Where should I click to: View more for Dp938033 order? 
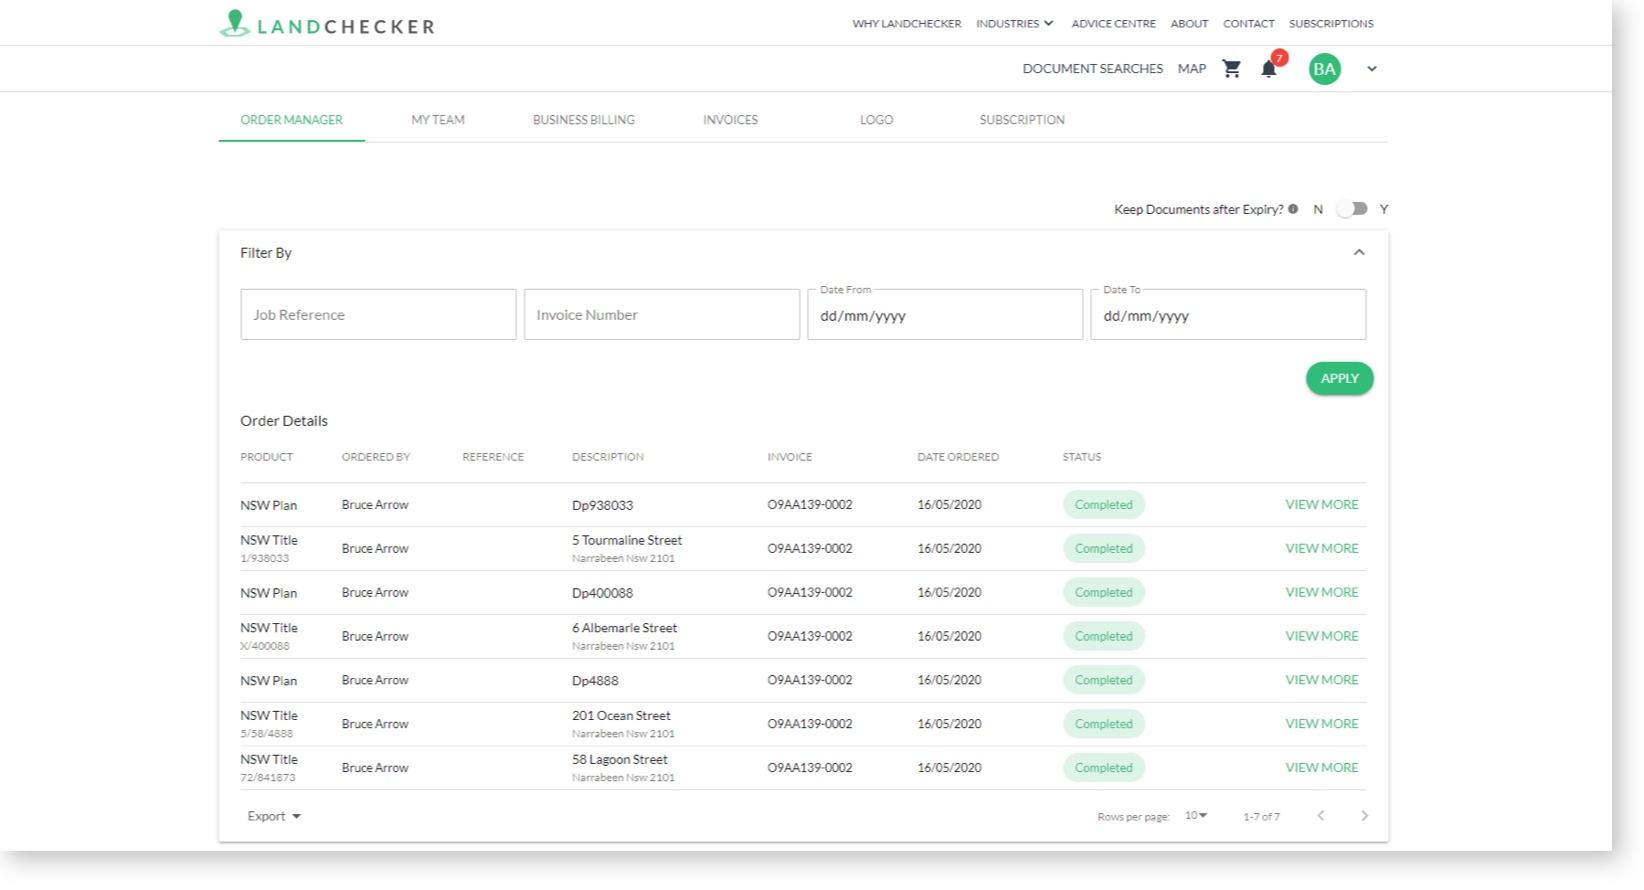1321,505
